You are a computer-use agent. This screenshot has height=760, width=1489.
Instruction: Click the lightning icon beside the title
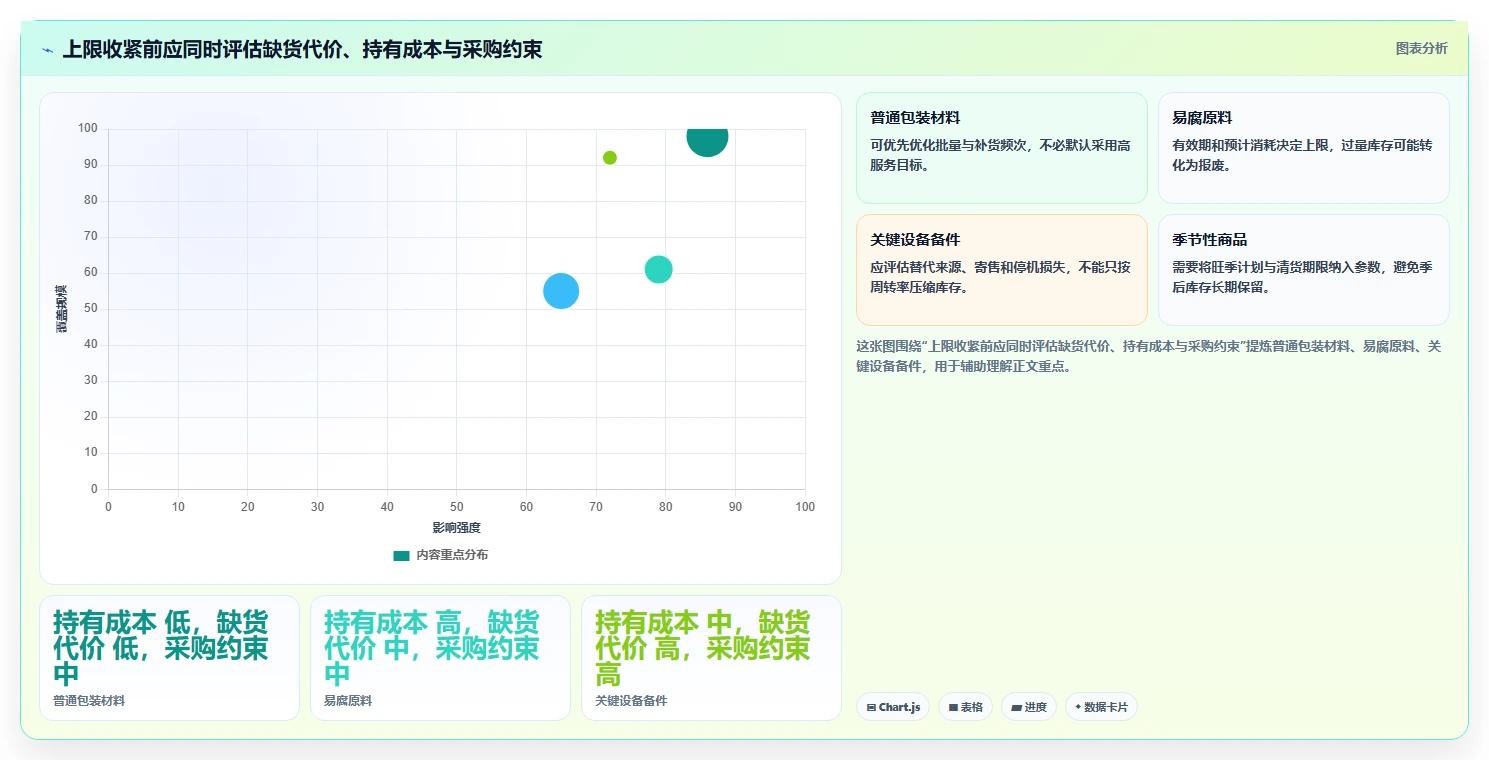pyautogui.click(x=47, y=50)
